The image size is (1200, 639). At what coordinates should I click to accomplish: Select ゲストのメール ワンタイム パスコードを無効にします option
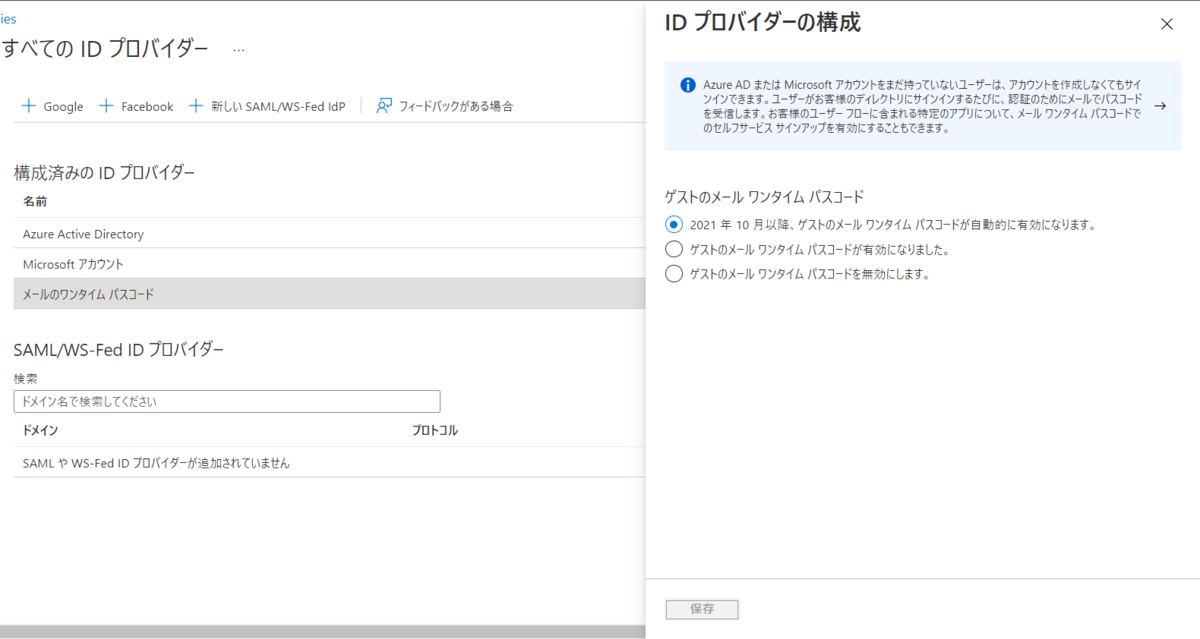click(674, 273)
